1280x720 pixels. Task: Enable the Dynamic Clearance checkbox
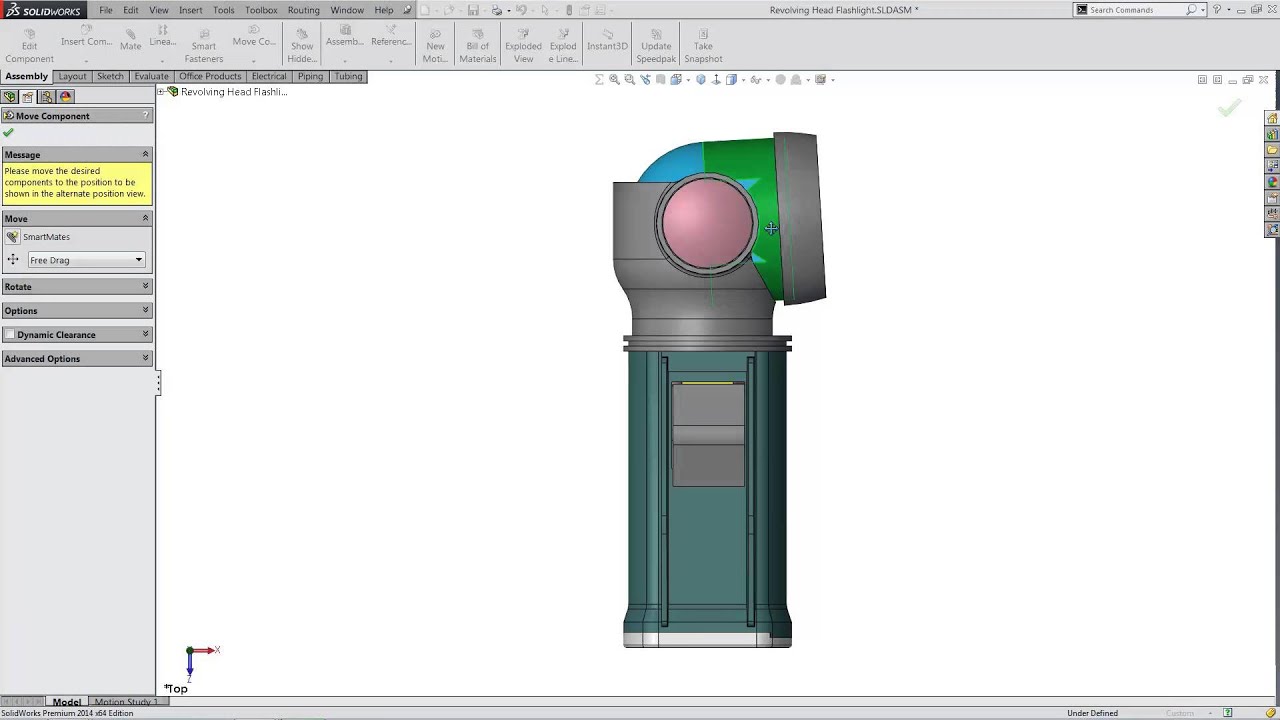tap(10, 335)
